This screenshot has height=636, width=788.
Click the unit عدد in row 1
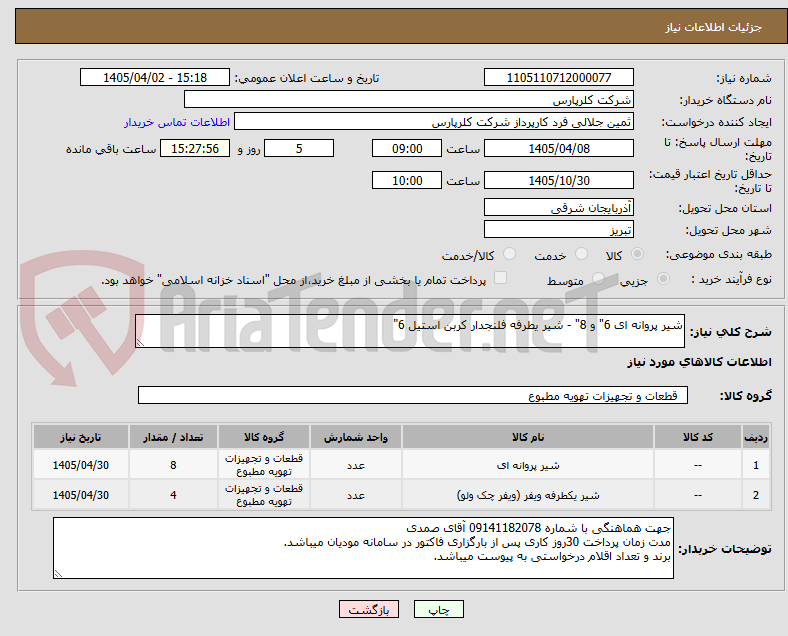[356, 466]
